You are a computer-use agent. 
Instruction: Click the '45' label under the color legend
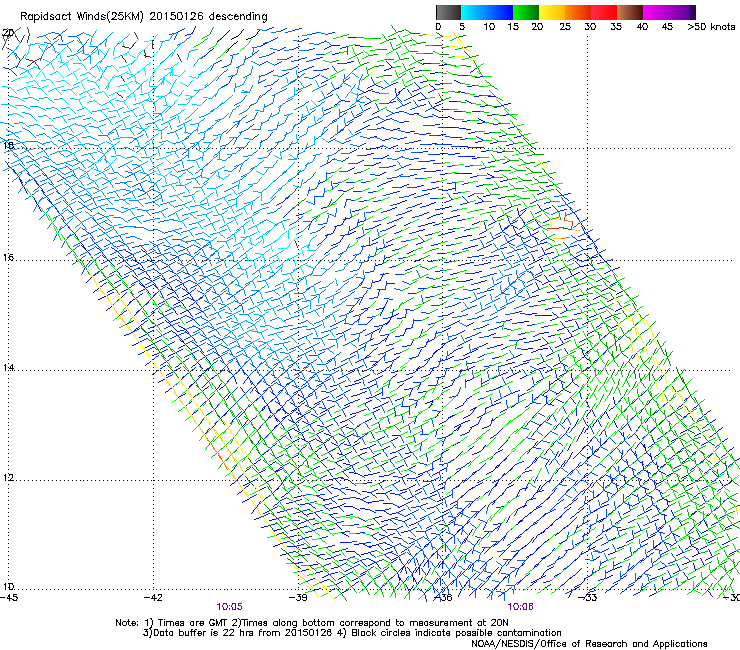tap(667, 27)
